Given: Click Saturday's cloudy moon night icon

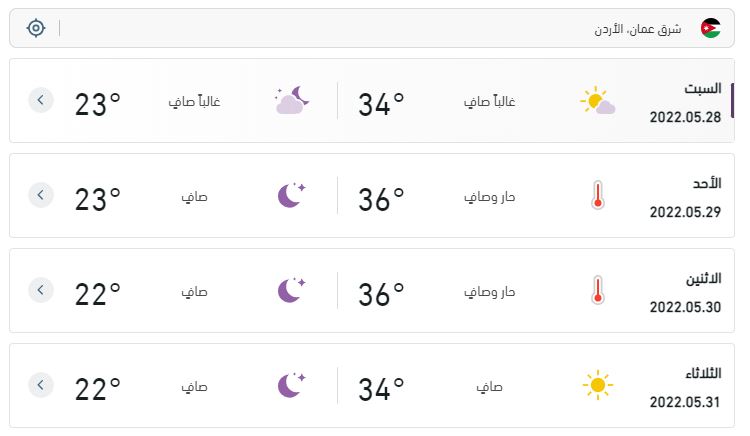Looking at the screenshot, I should (x=292, y=100).
